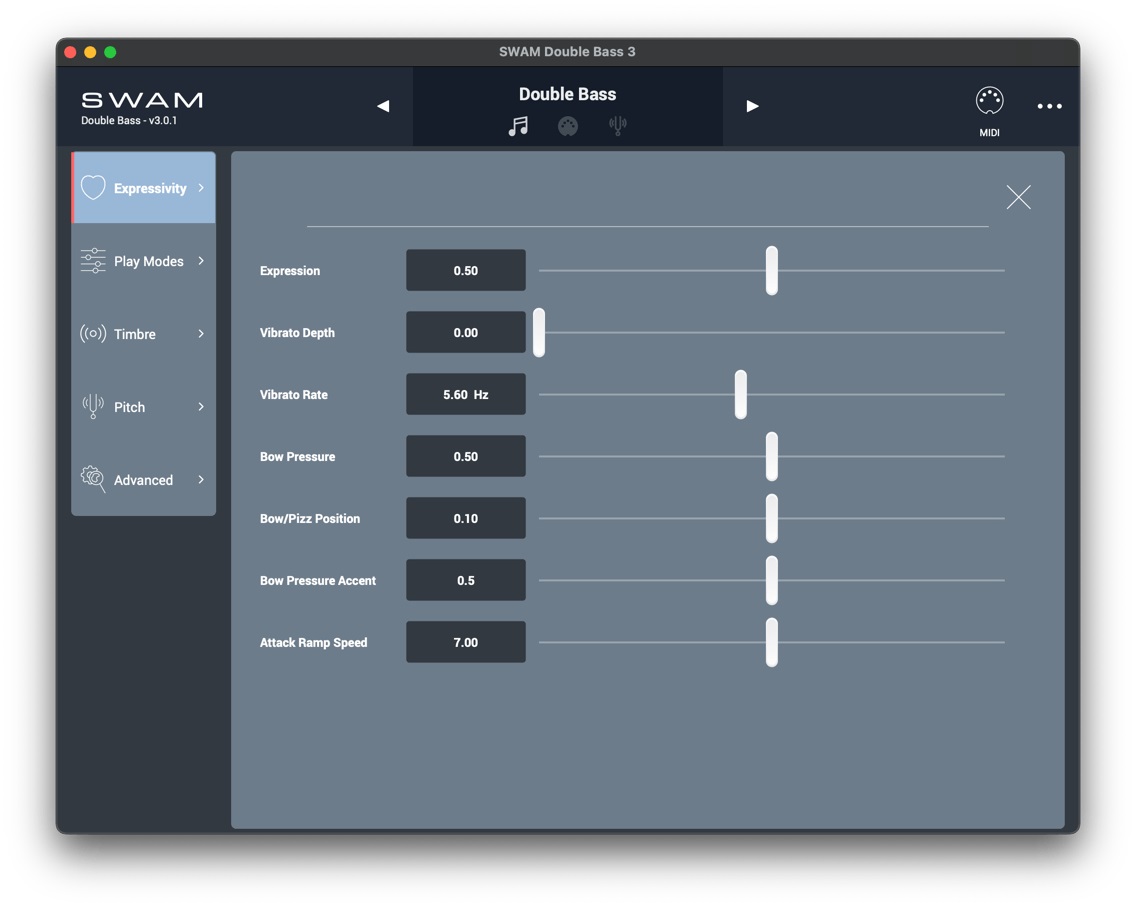This screenshot has height=908, width=1136.
Task: Click the Bow Pressure parameter label
Action: (297, 457)
